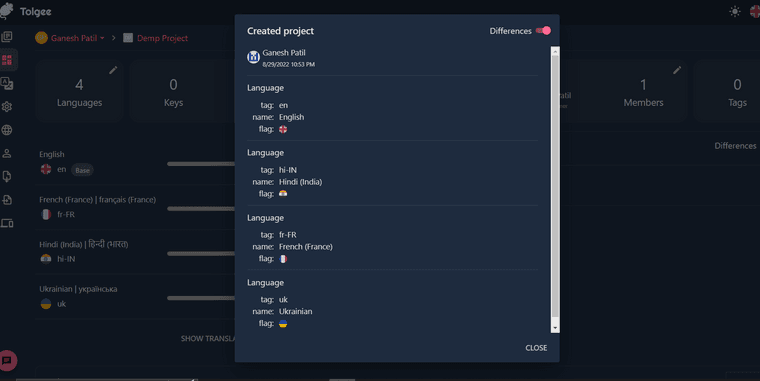Open the chat support bubble
The height and width of the screenshot is (381, 760).
tap(8, 360)
